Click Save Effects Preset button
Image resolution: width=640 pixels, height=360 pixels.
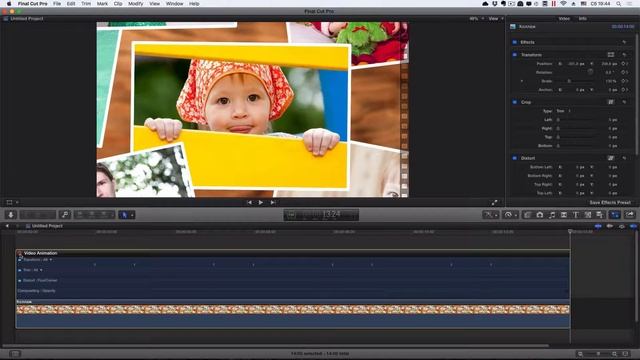[610, 202]
